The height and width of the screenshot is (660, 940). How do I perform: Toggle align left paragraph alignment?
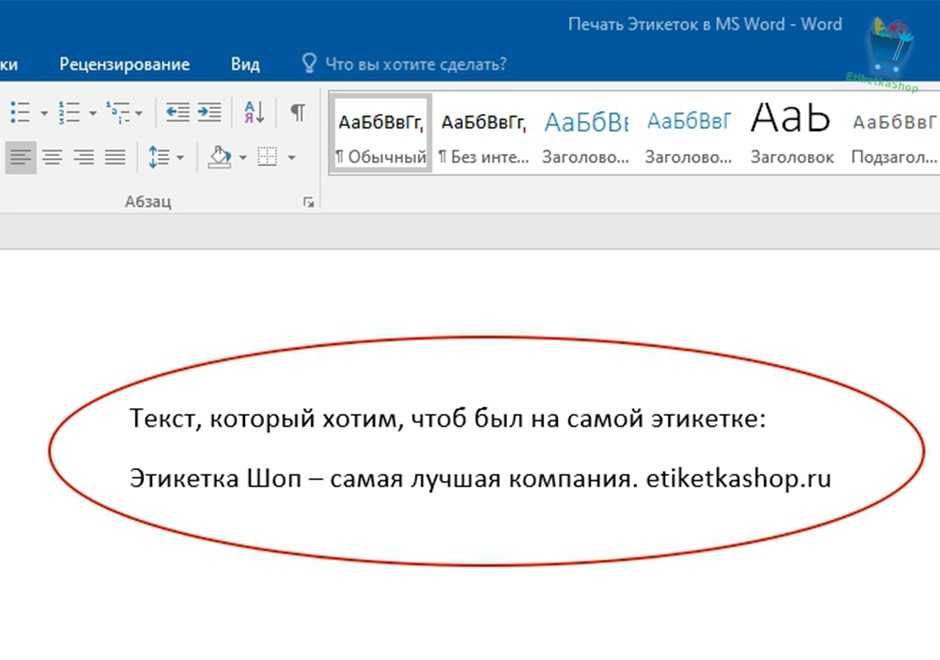[20, 157]
